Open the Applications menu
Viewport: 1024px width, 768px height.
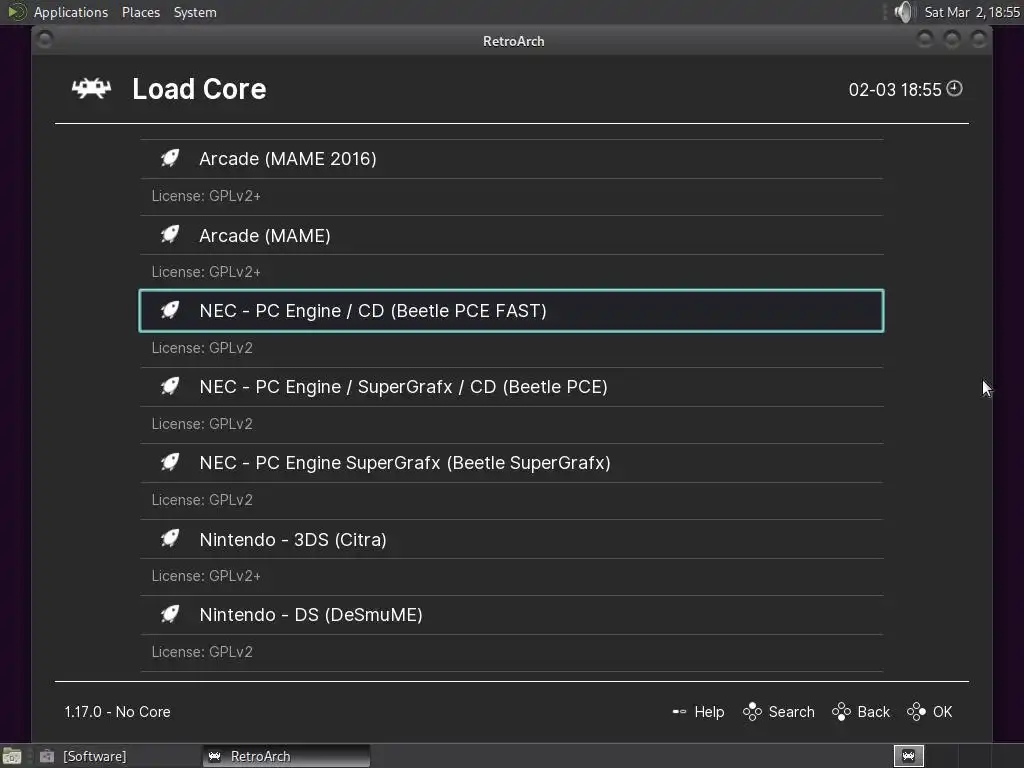71,12
